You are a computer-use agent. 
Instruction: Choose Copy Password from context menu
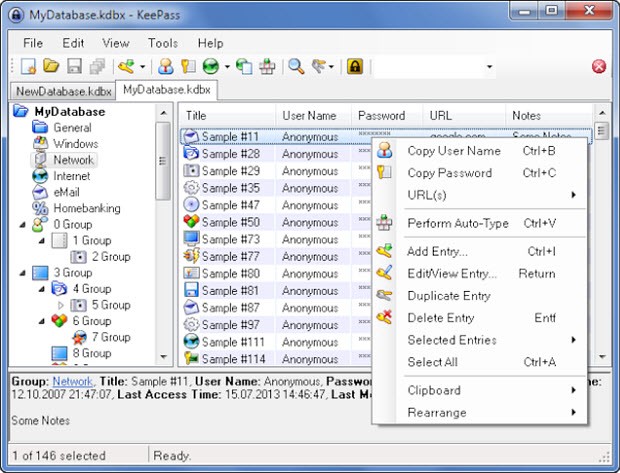point(479,173)
